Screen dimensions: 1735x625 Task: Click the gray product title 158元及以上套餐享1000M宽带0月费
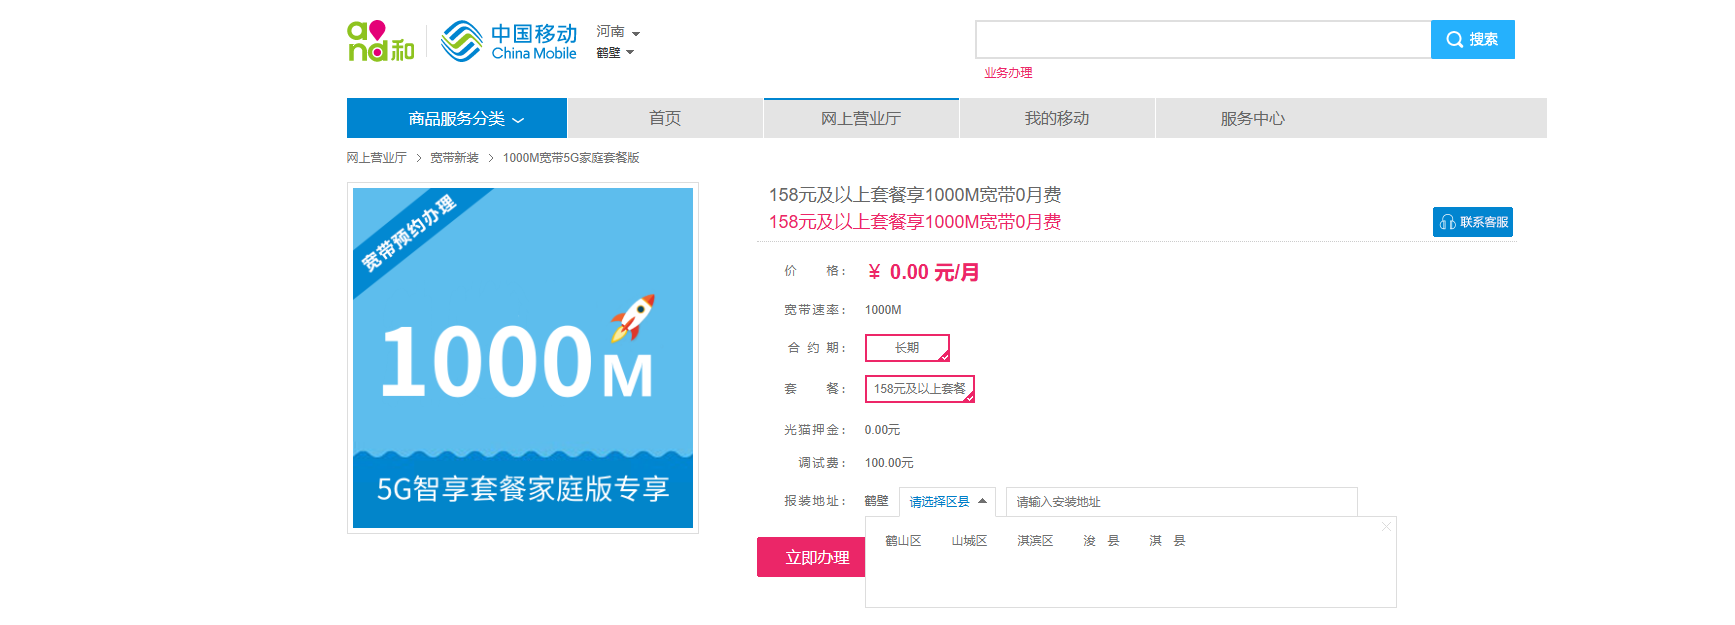click(915, 195)
